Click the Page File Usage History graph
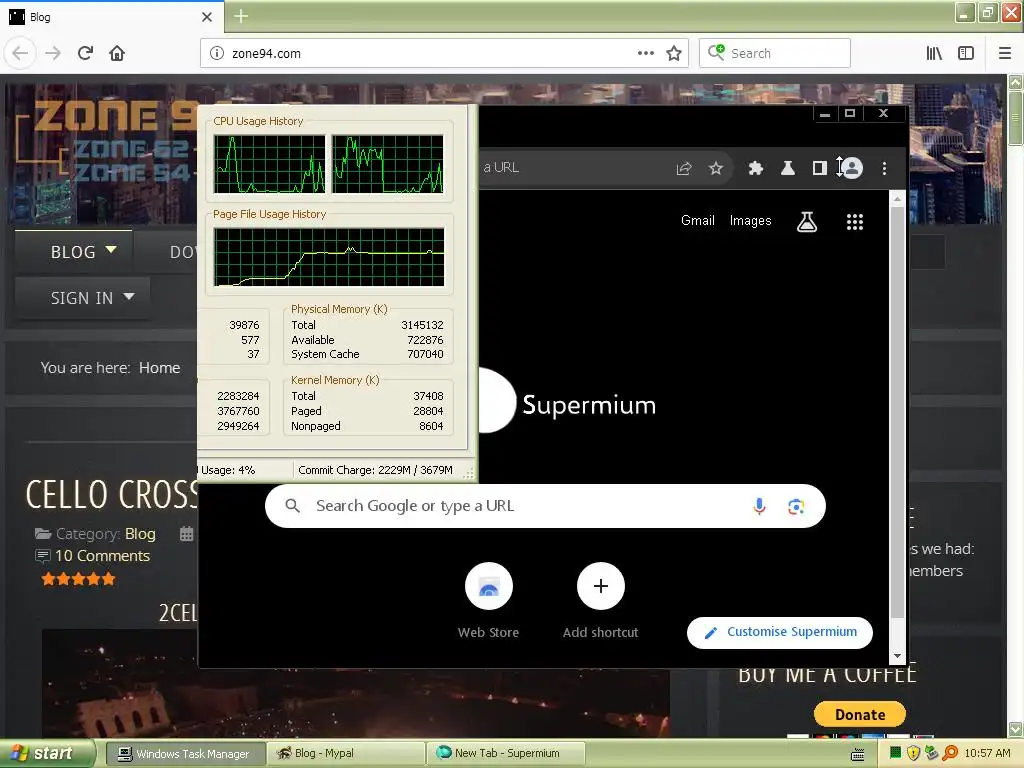1024x768 pixels. (x=328, y=257)
